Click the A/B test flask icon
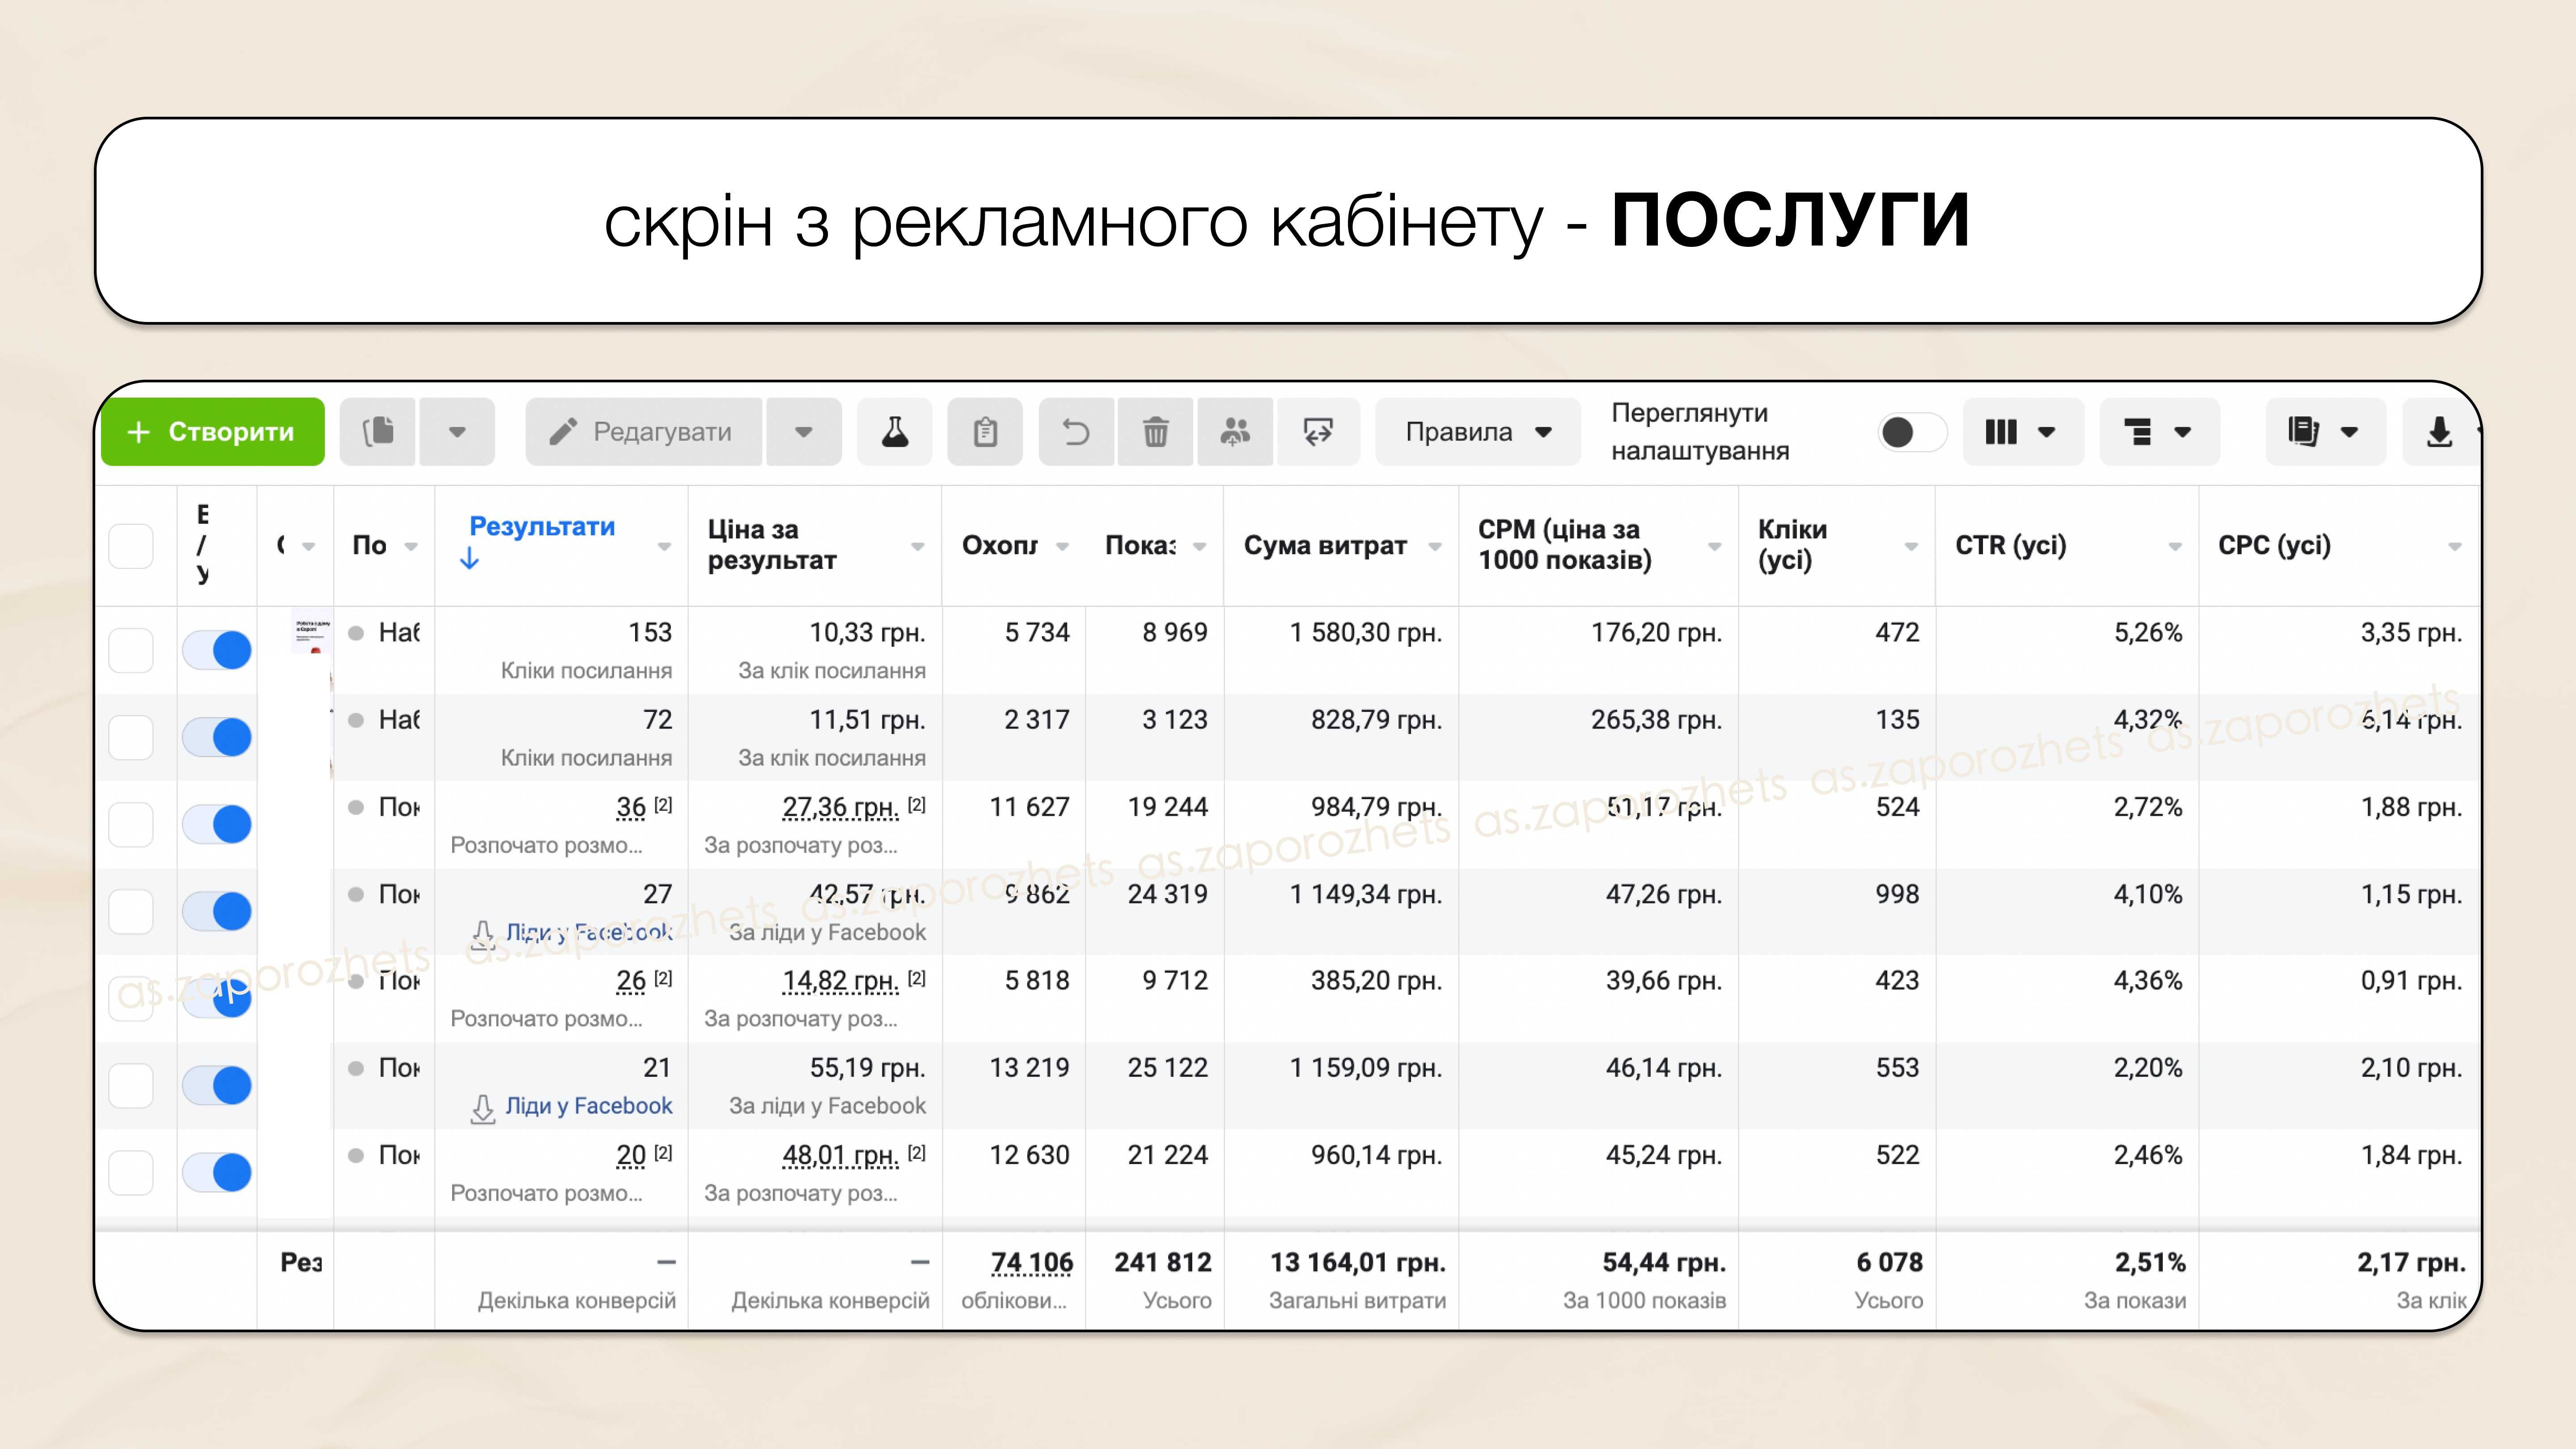Viewport: 2576px width, 1449px height. (895, 432)
